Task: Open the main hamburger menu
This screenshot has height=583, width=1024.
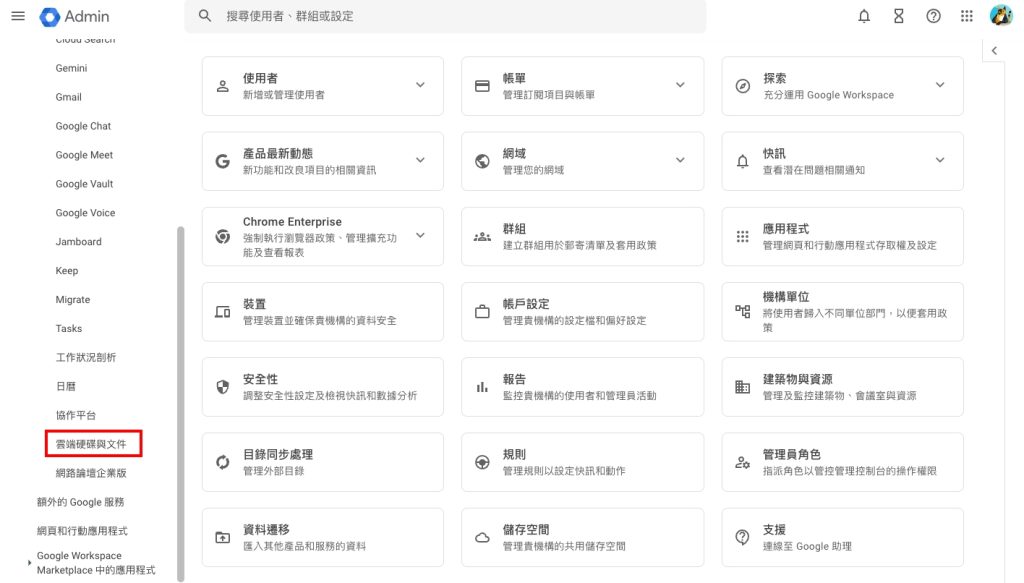Action: pyautogui.click(x=18, y=16)
